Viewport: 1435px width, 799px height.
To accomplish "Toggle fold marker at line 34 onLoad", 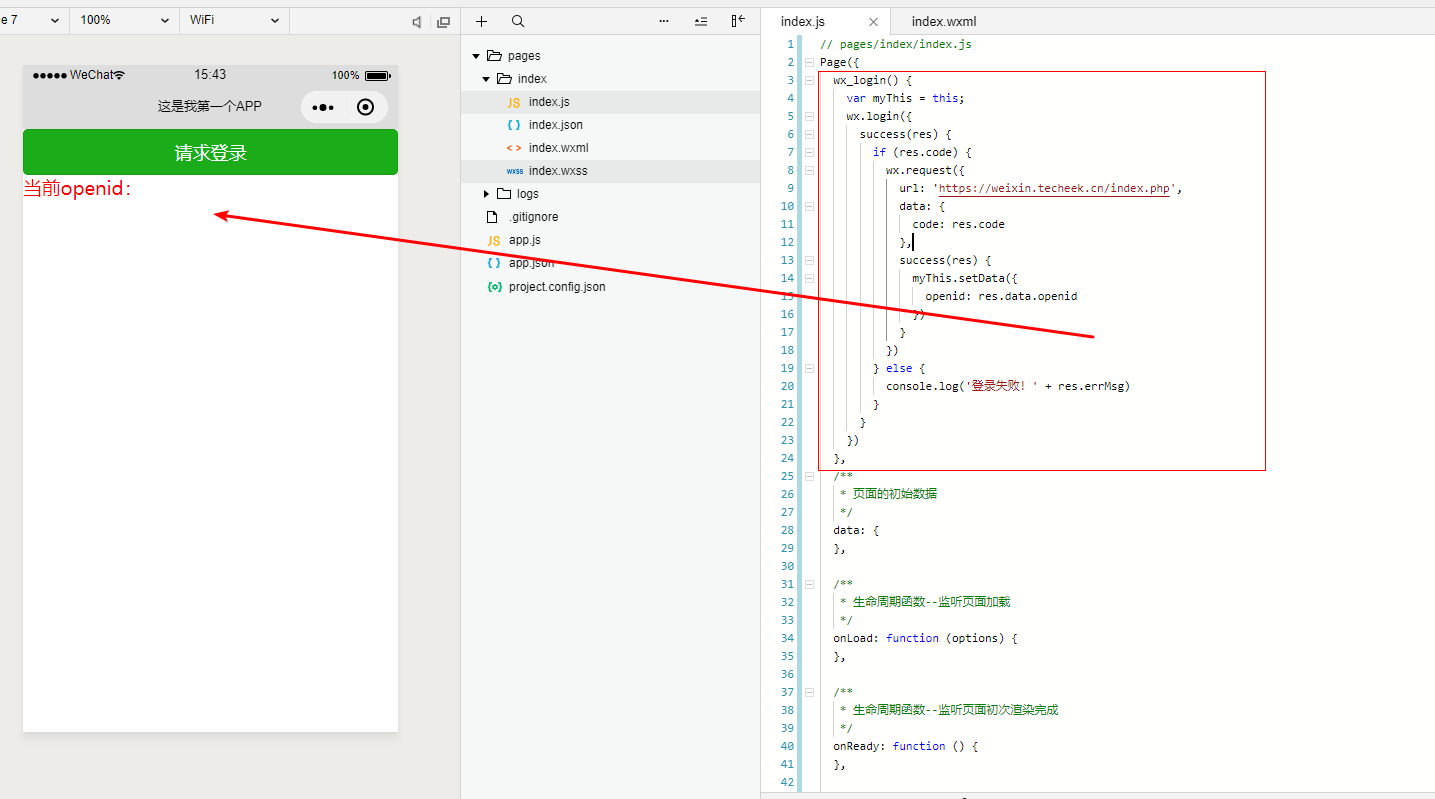I will pyautogui.click(x=808, y=638).
